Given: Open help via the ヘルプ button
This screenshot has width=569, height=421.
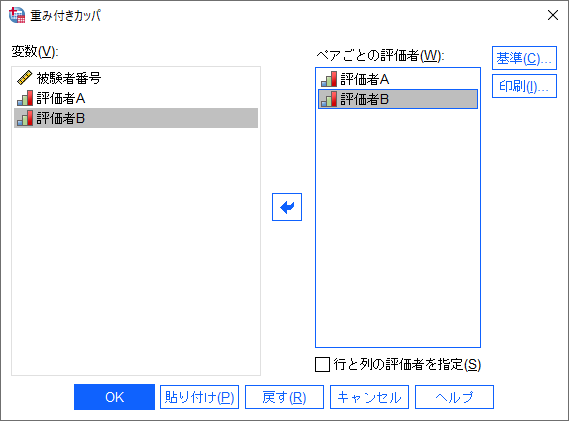Looking at the screenshot, I should (454, 397).
